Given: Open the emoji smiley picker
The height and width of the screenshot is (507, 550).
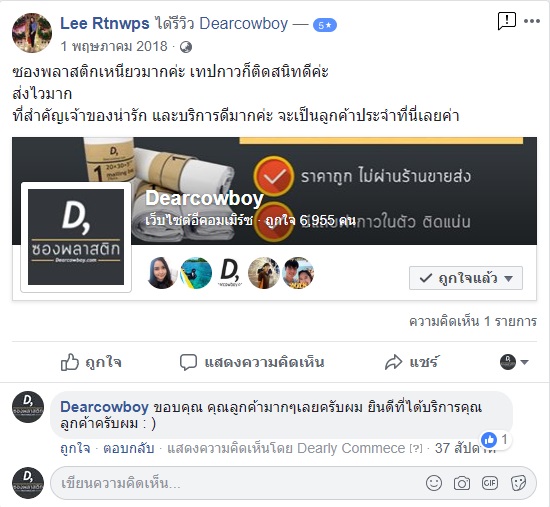Looking at the screenshot, I should click(x=434, y=483).
